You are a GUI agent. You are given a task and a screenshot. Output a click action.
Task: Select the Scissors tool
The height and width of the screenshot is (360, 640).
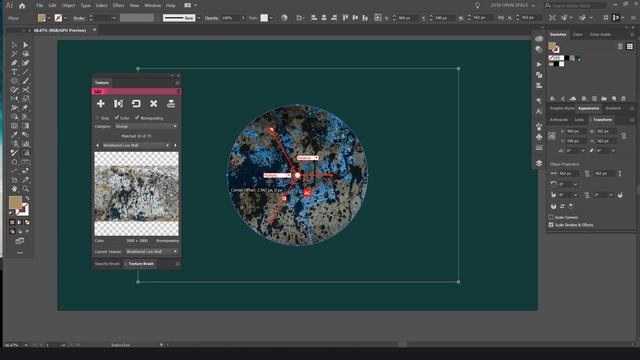(26, 90)
